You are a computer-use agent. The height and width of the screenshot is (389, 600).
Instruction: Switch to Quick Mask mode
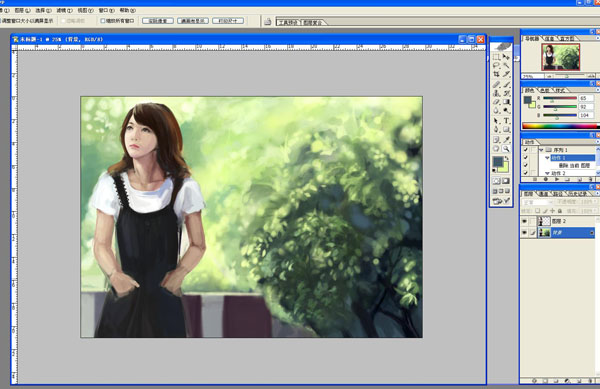click(506, 181)
